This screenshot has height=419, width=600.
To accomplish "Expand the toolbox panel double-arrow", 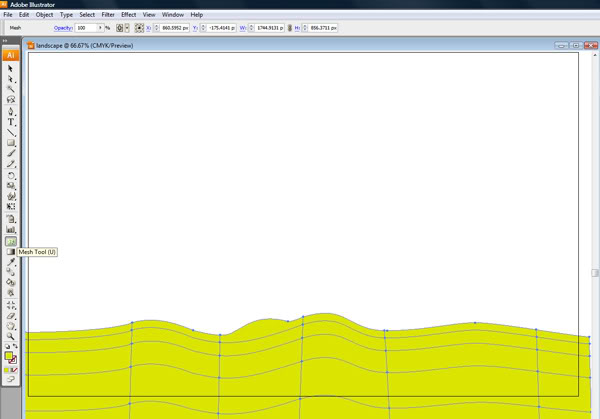I will 5,40.
